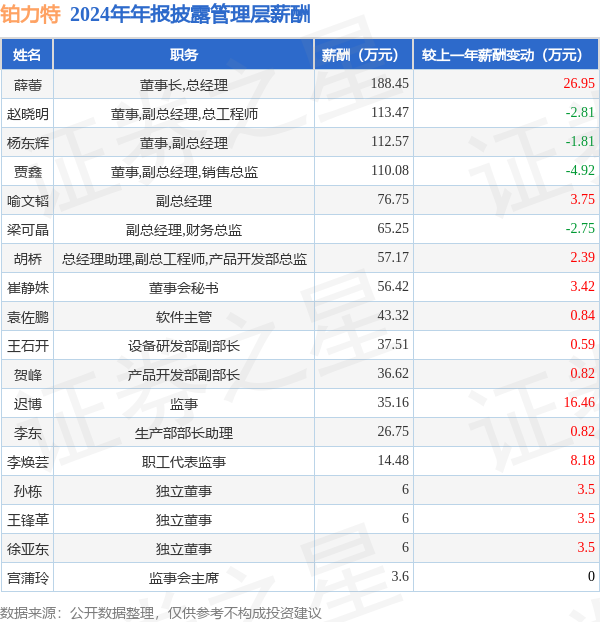600x622 pixels.
Task: Click the heading 2024年年报披露管理层薪酬
Action: (190, 15)
